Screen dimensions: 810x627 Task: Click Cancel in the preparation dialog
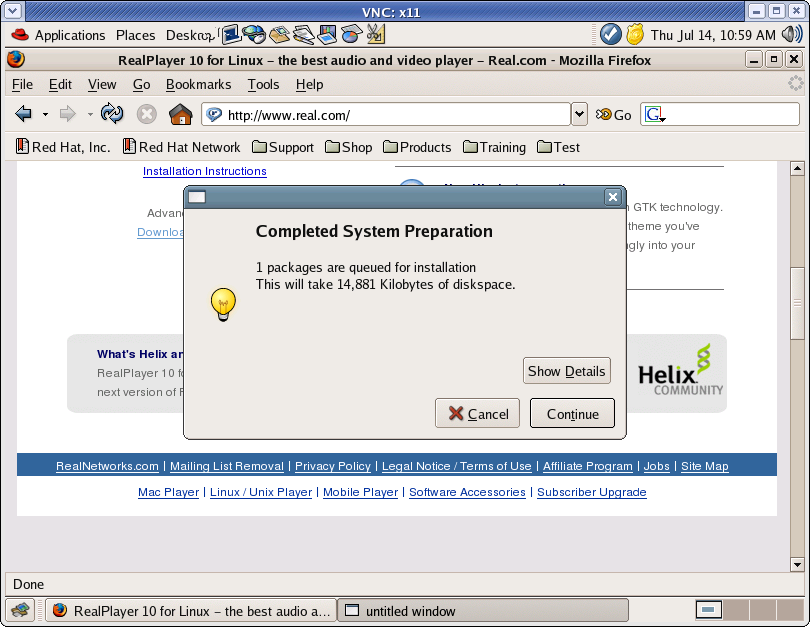pos(477,413)
